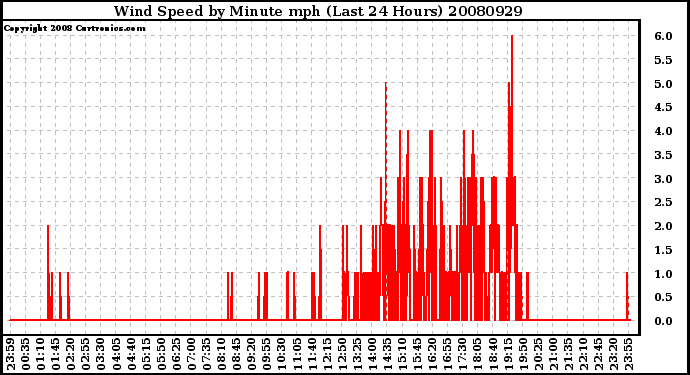690x375 pixels.
Task: Click the chart title Wind Speed by Minute
Action: [318, 11]
